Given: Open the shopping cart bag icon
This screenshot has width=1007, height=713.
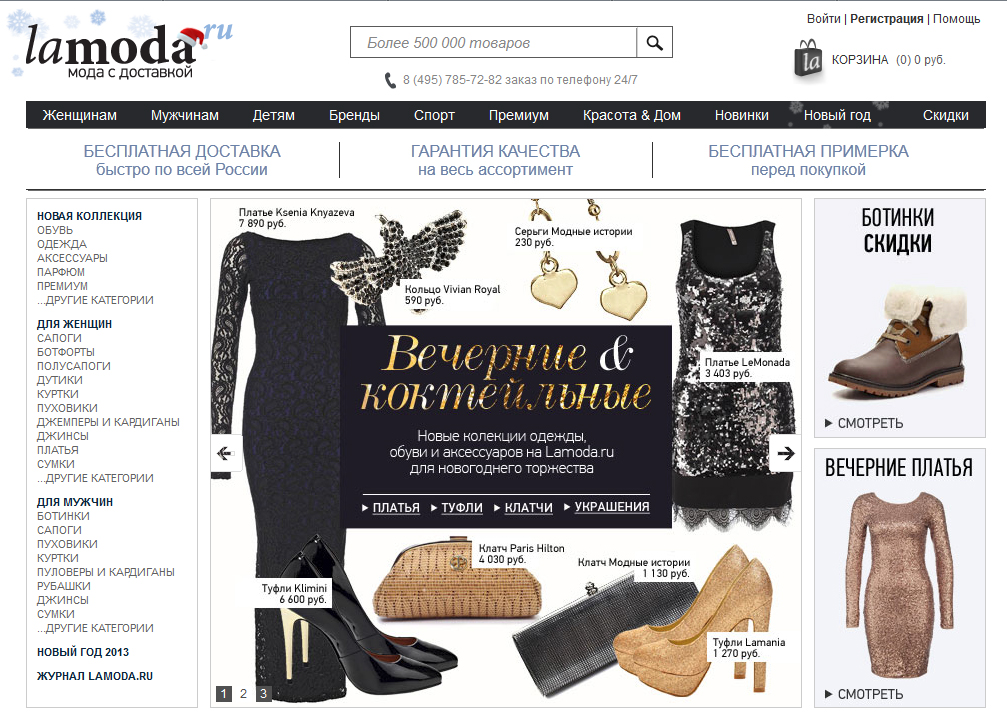Looking at the screenshot, I should pos(809,60).
